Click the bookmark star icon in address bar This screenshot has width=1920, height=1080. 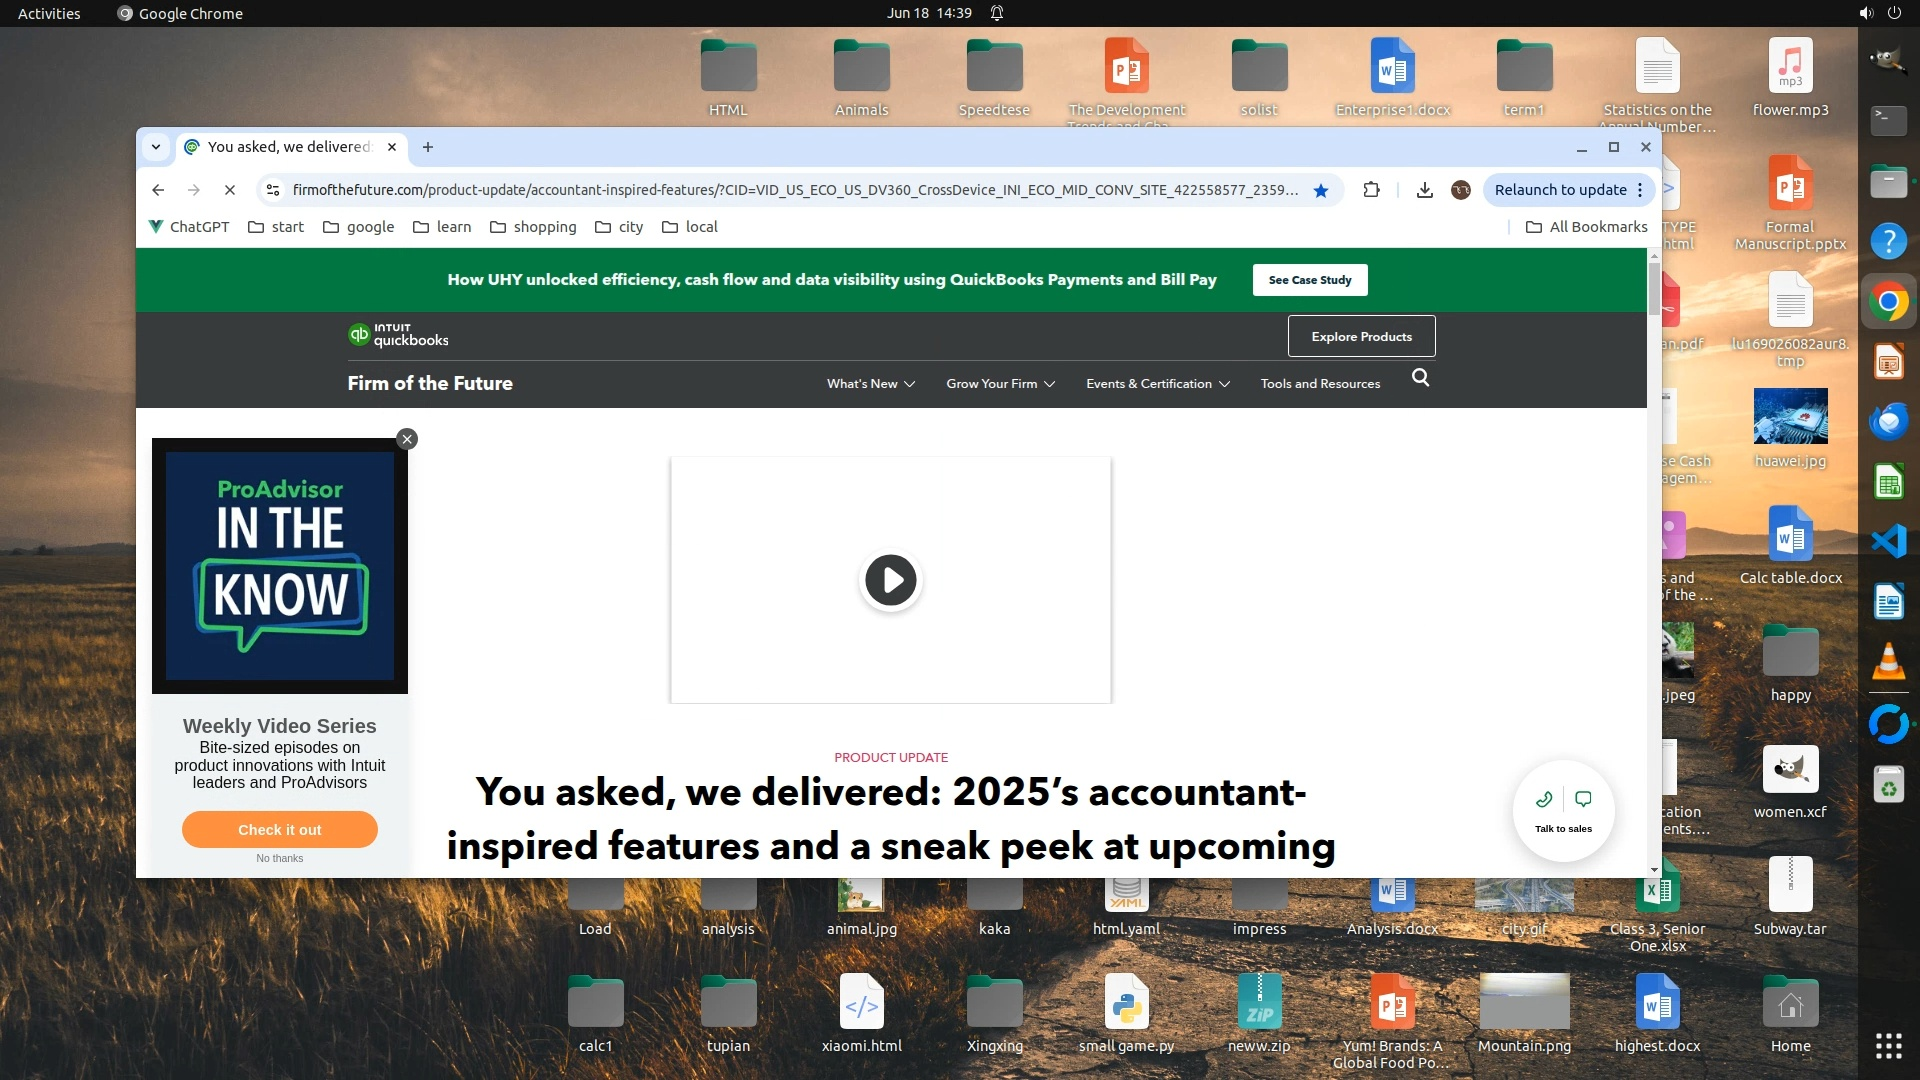[x=1321, y=190]
